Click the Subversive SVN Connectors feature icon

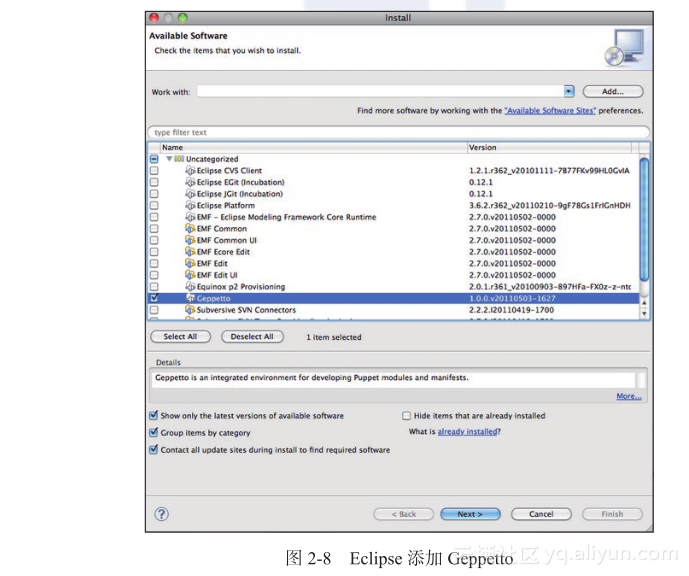click(190, 310)
